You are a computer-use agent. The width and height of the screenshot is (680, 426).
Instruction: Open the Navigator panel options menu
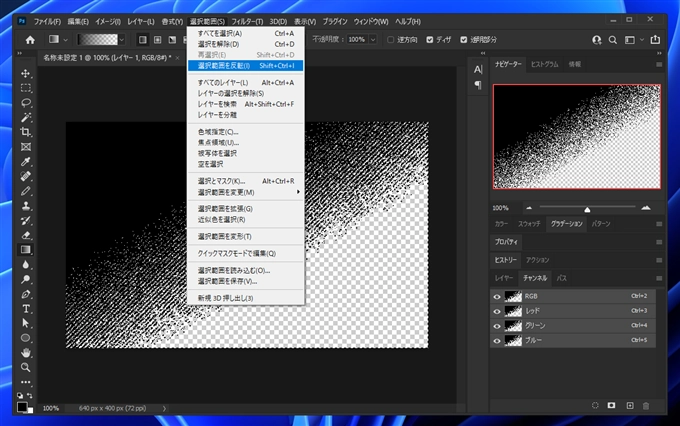point(657,64)
